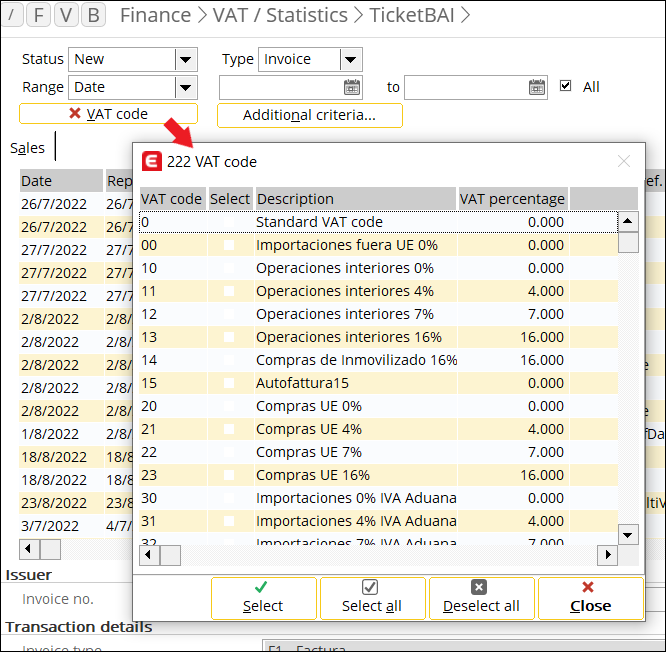Viewport: 671px width, 652px height.
Task: Click the red Exact logo icon in dialog title
Action: [152, 161]
